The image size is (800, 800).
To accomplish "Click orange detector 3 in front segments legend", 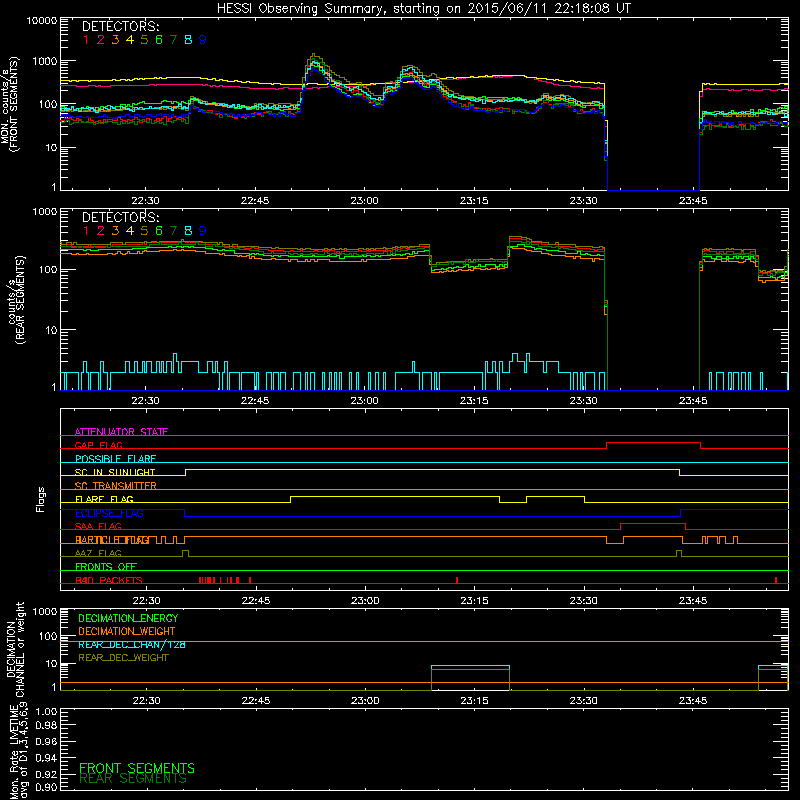I will [x=115, y=40].
